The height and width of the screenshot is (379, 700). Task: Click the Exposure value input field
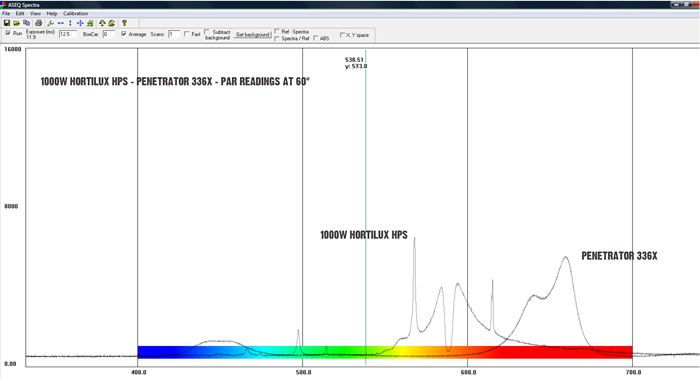point(68,34)
